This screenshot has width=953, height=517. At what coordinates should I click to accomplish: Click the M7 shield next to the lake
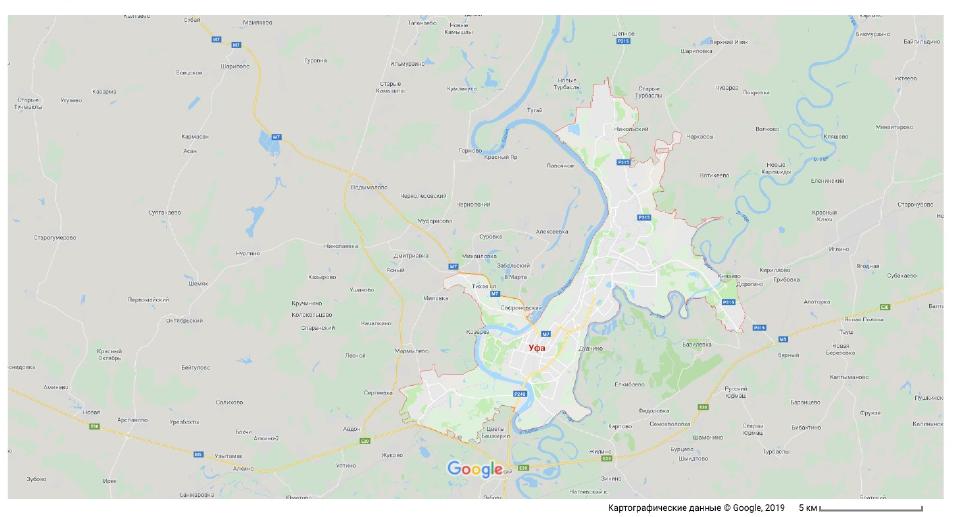pos(277,137)
